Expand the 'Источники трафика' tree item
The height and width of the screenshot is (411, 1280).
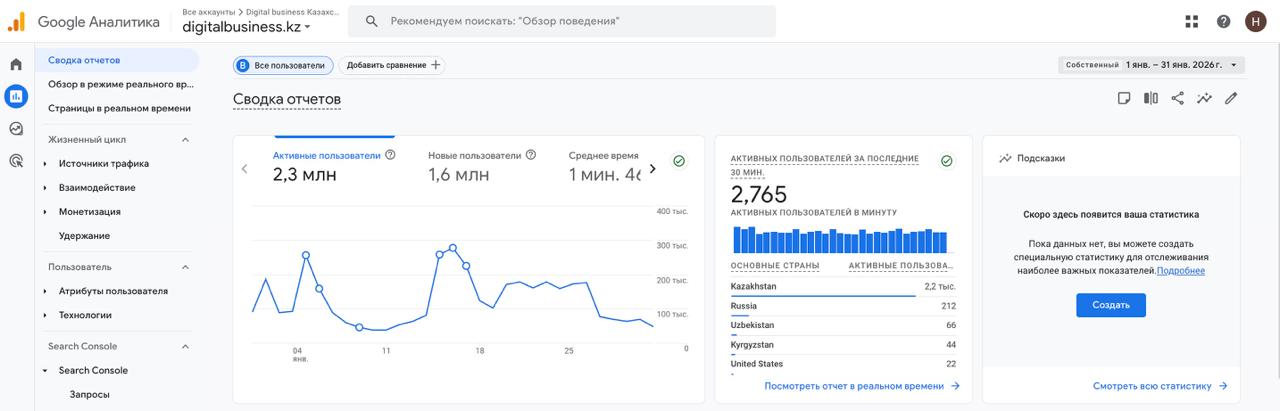[46, 164]
